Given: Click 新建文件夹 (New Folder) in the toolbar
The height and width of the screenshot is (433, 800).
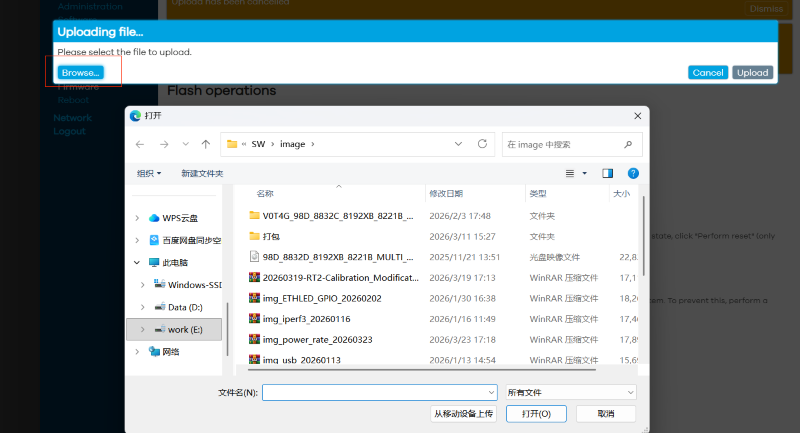Looking at the screenshot, I should 201,173.
